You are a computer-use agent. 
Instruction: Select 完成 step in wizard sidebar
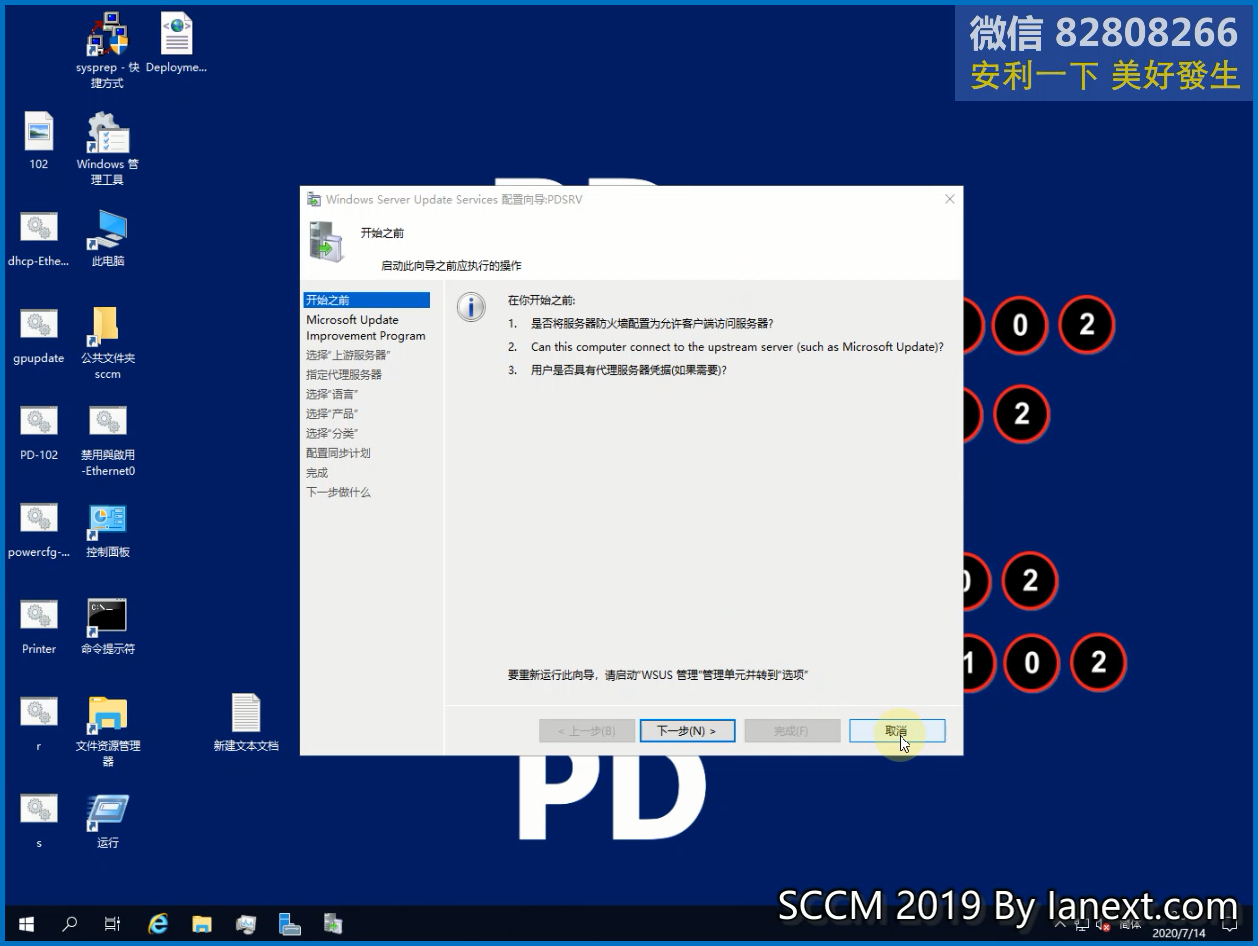click(x=317, y=473)
